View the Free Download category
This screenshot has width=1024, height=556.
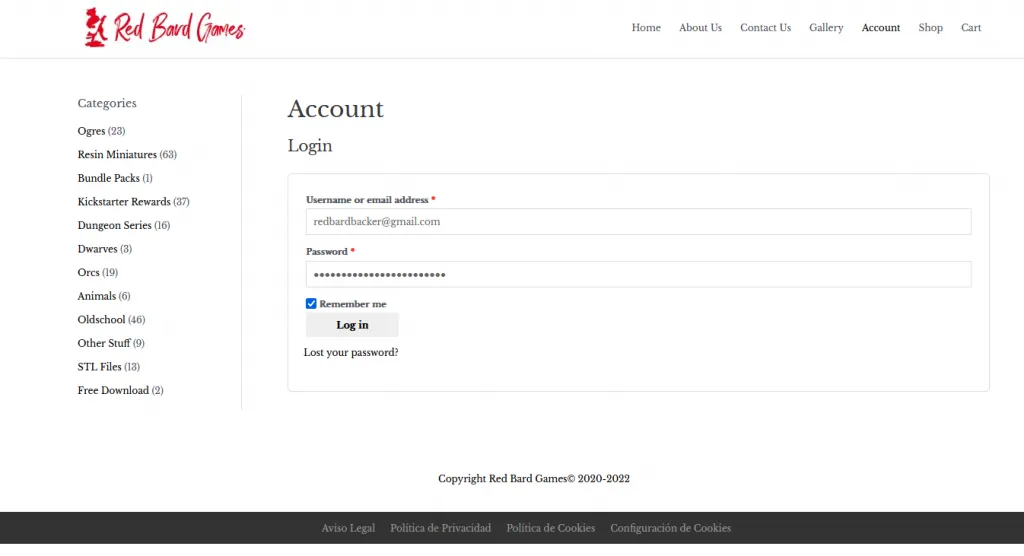point(113,391)
